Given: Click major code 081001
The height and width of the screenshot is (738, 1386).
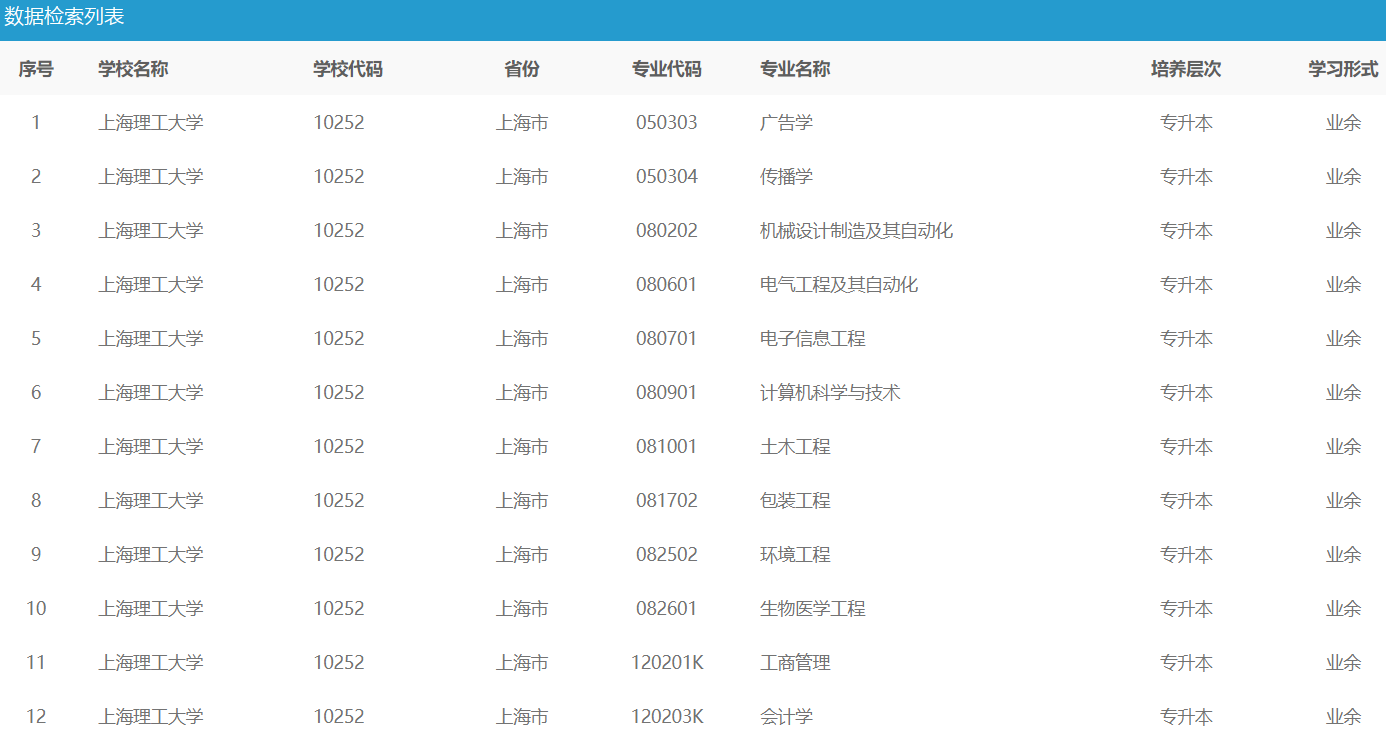Looking at the screenshot, I should pyautogui.click(x=667, y=447).
